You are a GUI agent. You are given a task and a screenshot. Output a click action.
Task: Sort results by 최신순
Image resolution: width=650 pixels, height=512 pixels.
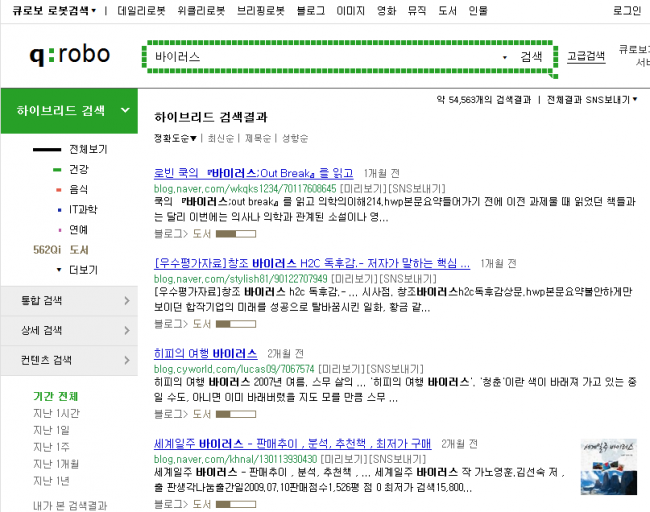[x=221, y=138]
